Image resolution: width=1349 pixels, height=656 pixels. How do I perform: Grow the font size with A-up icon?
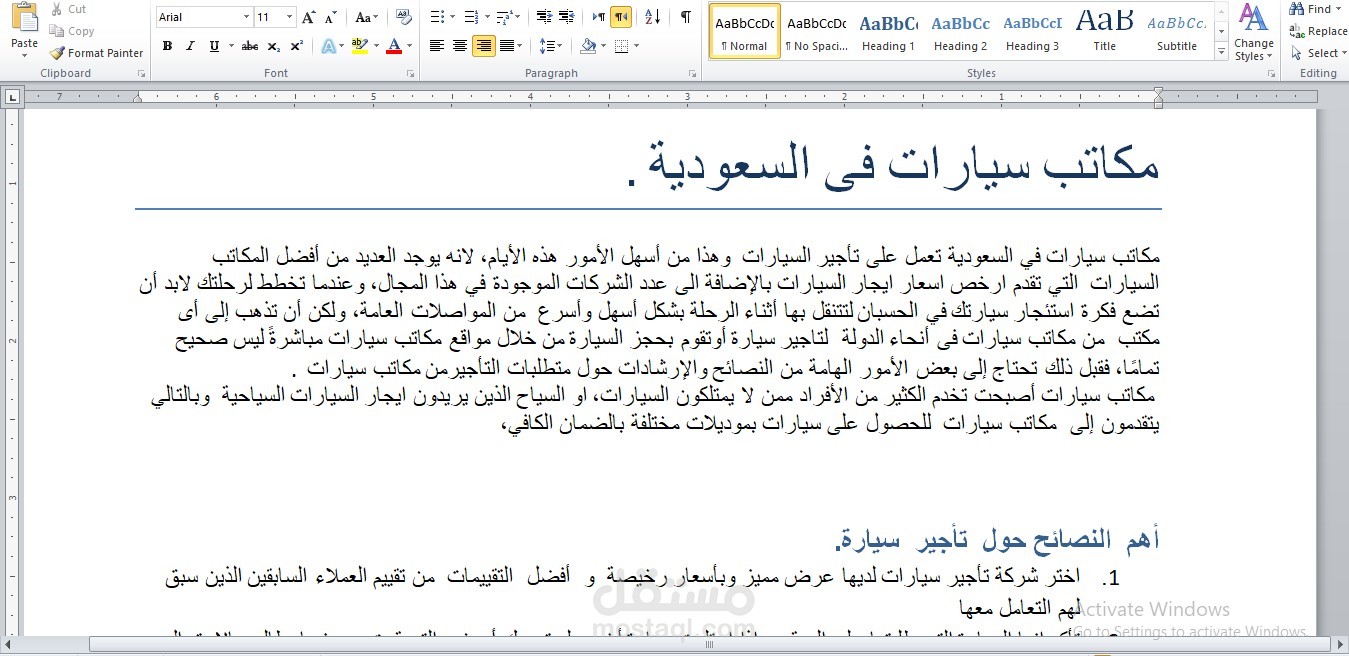[x=308, y=17]
